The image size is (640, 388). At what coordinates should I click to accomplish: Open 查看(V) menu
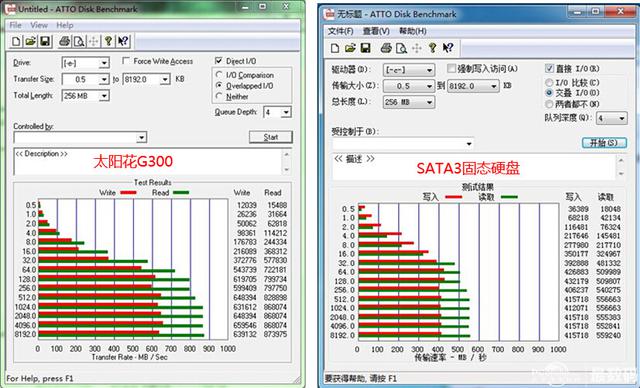(x=376, y=31)
